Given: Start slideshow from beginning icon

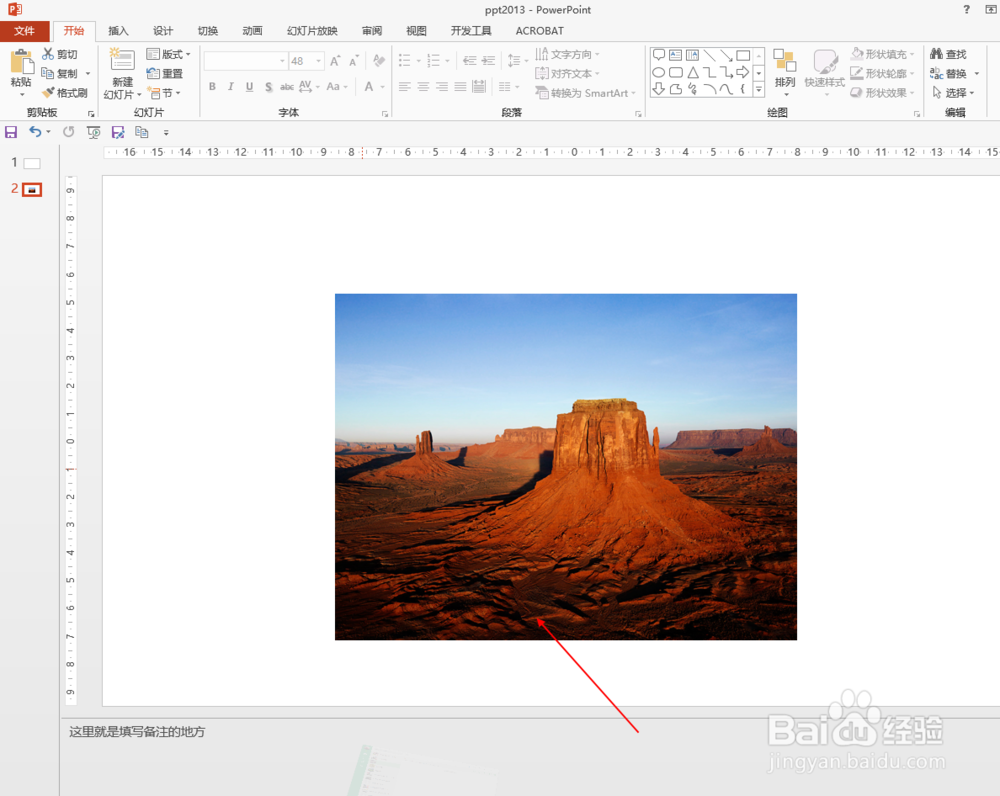Looking at the screenshot, I should click(94, 132).
